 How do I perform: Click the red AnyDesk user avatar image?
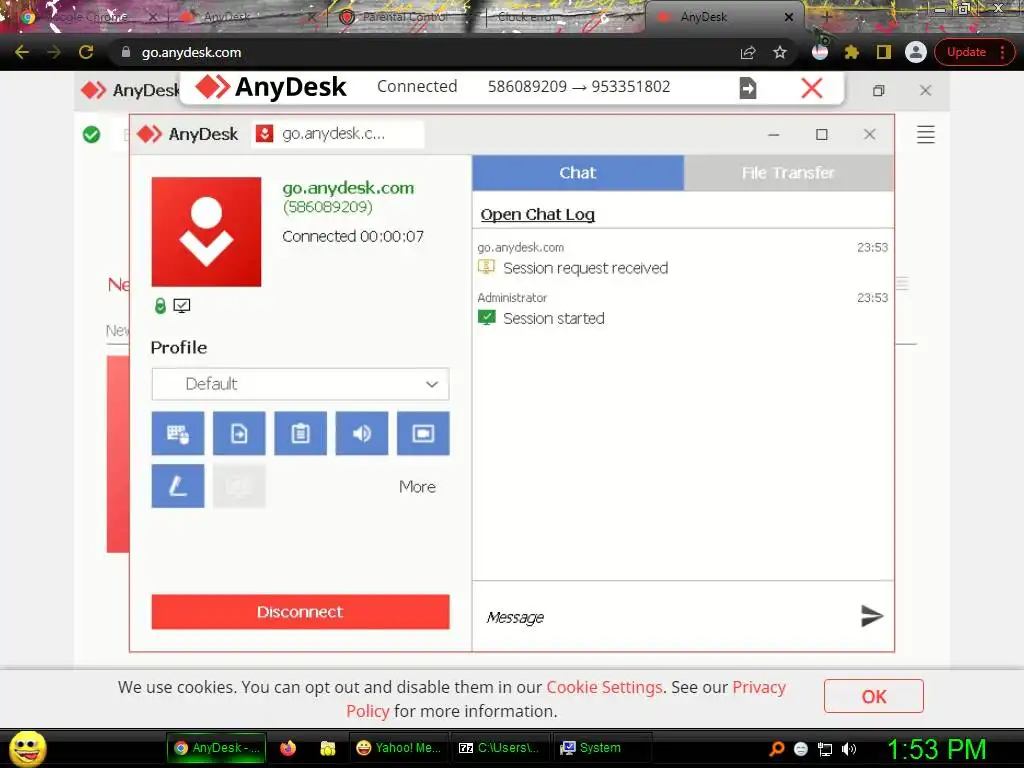tap(206, 232)
